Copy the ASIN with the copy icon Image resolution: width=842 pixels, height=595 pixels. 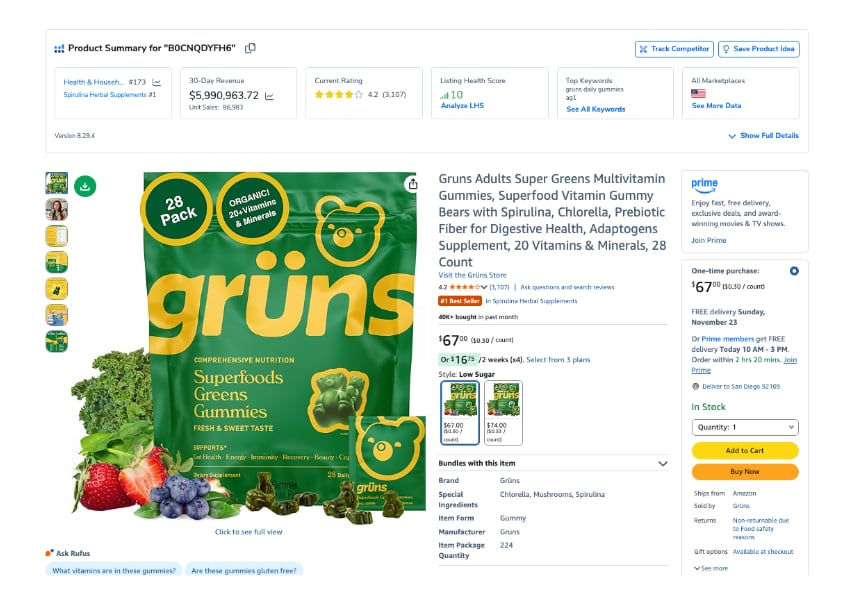250,48
